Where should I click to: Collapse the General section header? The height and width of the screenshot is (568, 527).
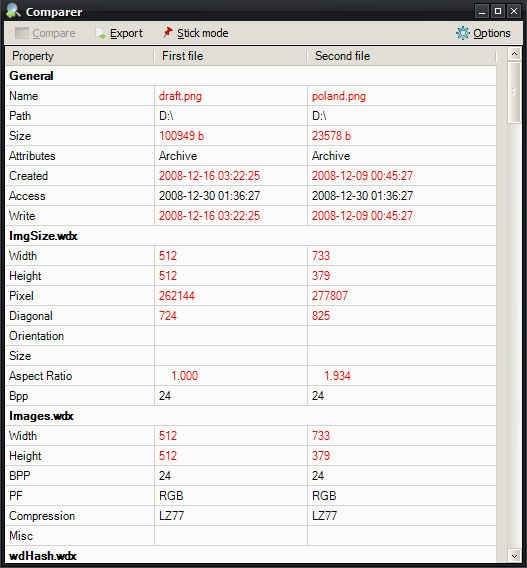pyautogui.click(x=251, y=76)
